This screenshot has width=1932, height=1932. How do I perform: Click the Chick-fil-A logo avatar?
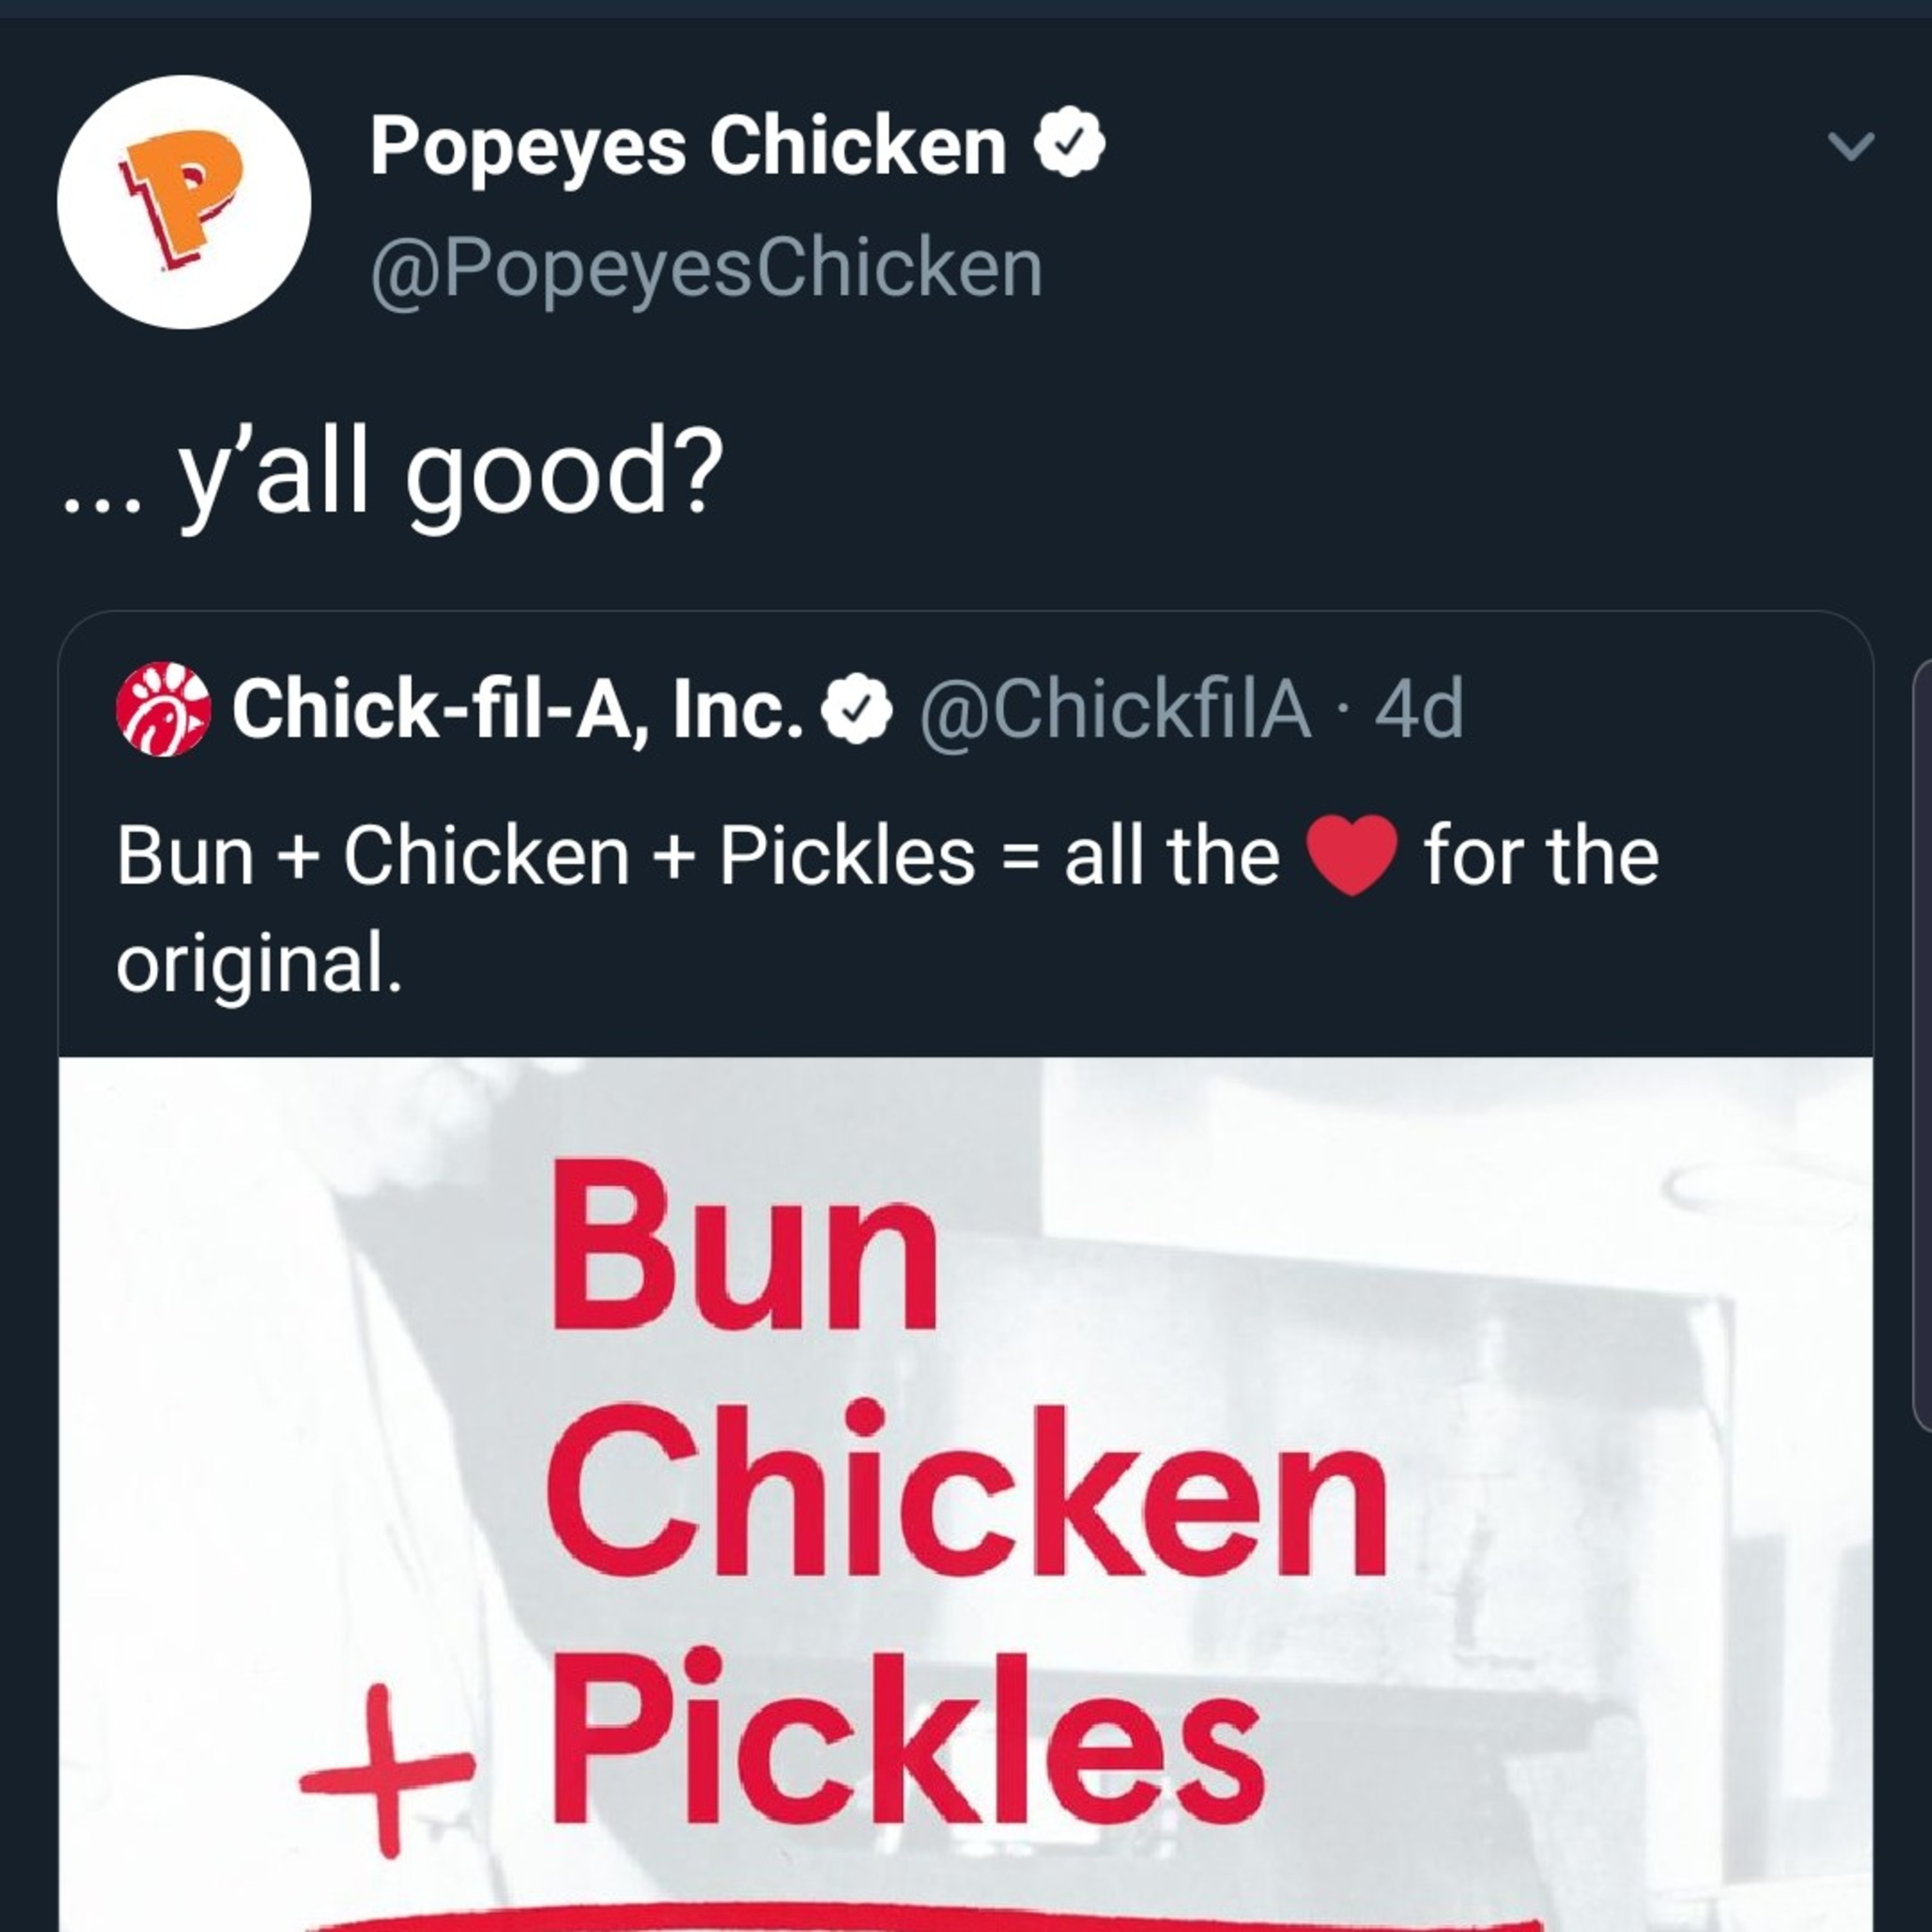(x=163, y=708)
